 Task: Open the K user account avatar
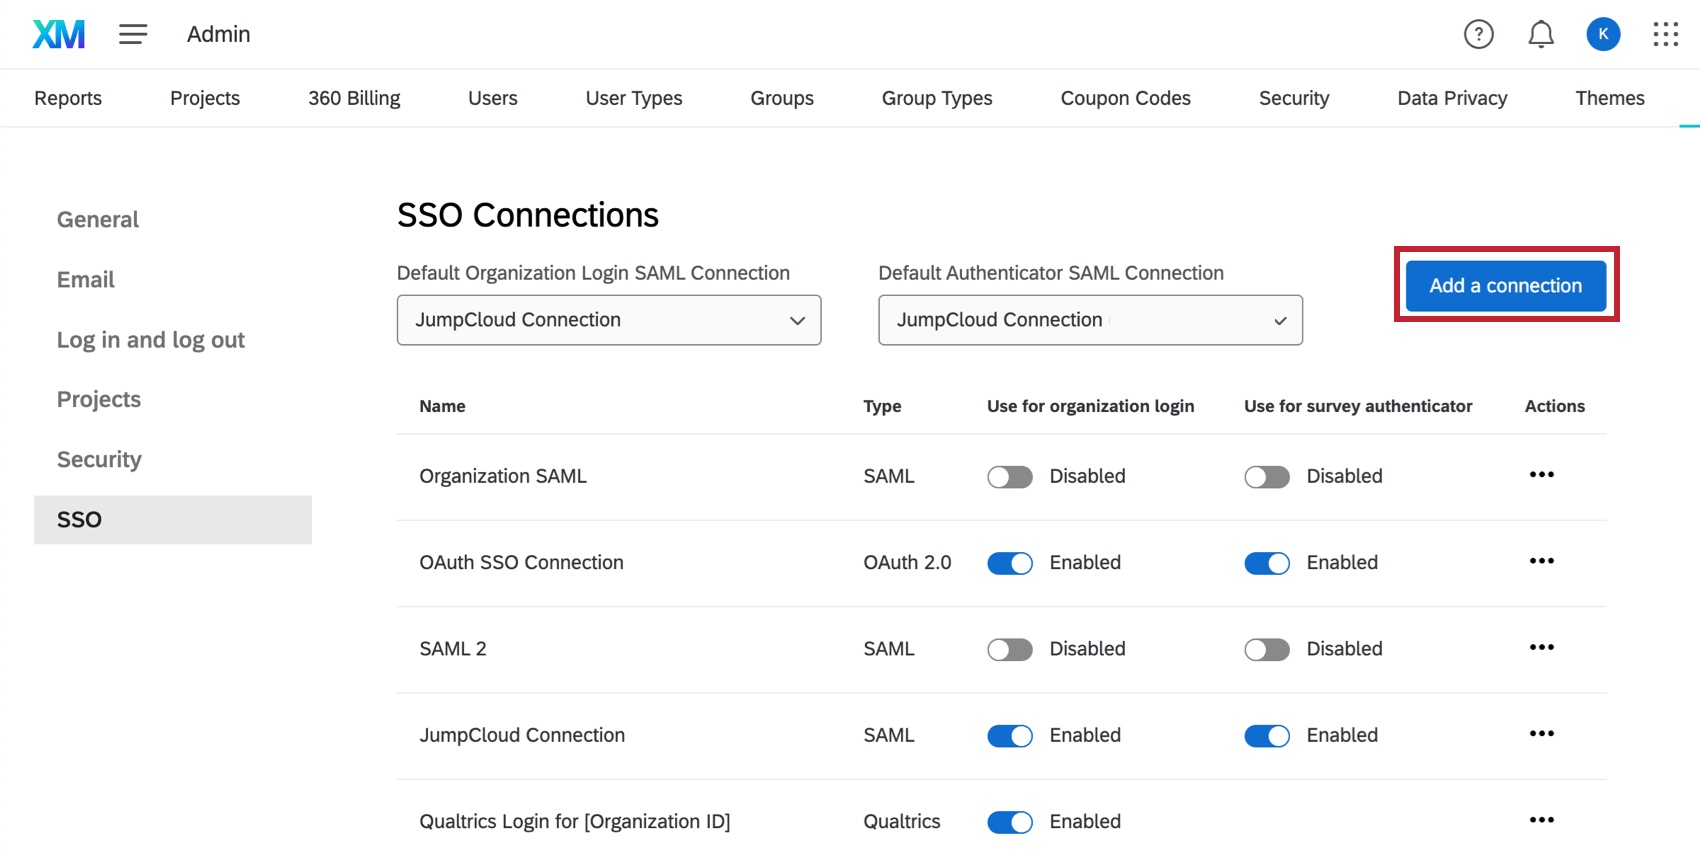(1603, 34)
